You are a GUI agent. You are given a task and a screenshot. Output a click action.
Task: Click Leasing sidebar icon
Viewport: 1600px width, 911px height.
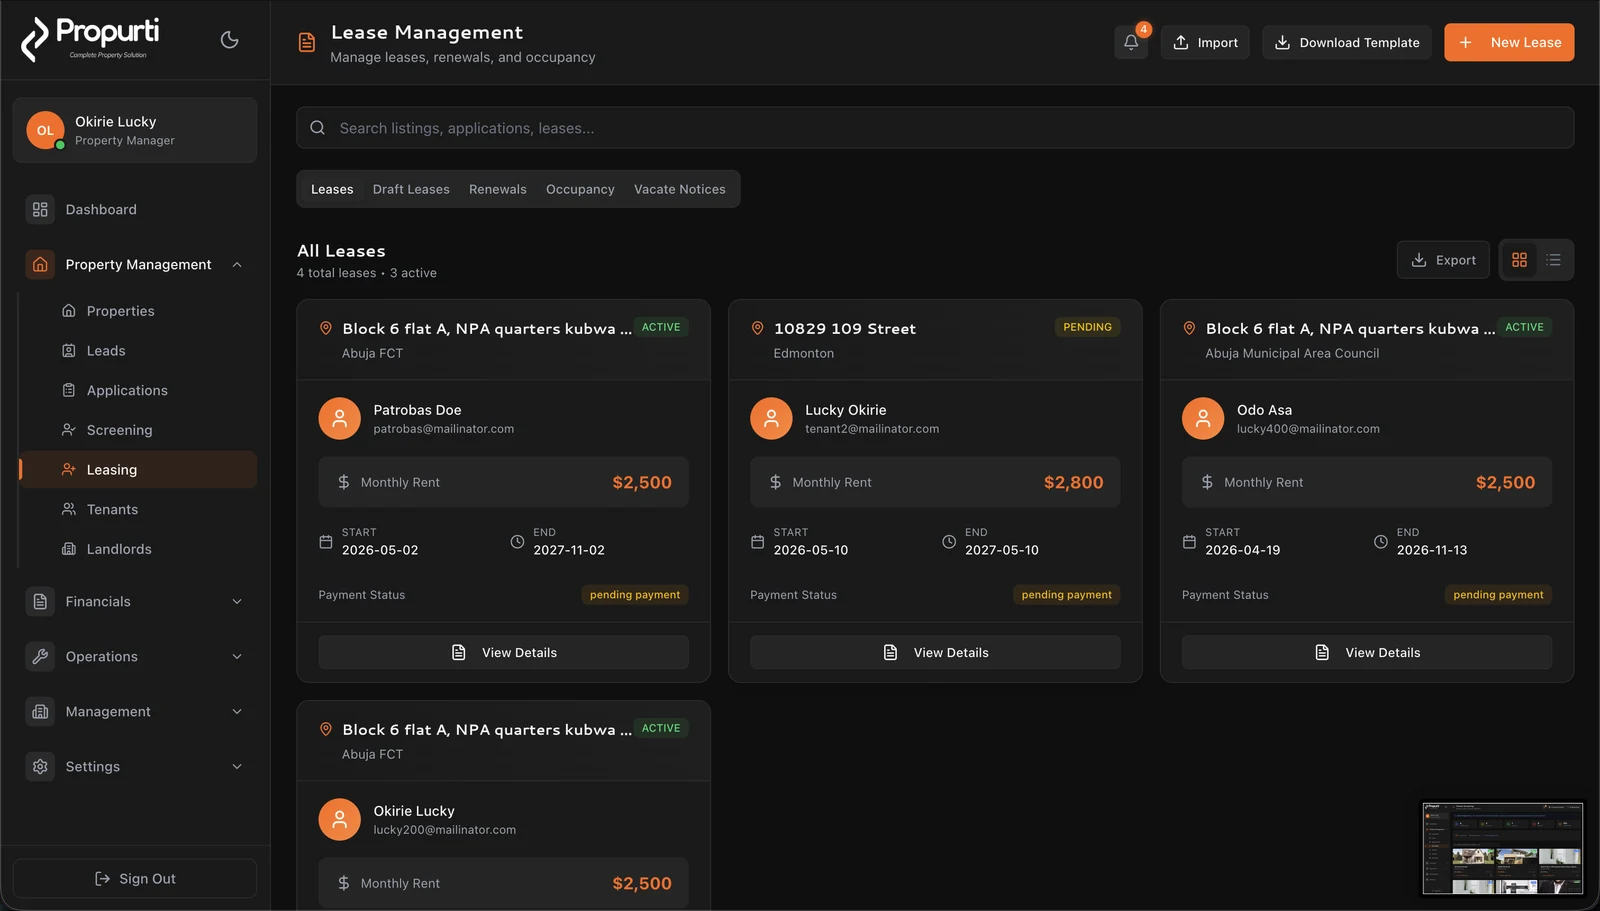69,469
